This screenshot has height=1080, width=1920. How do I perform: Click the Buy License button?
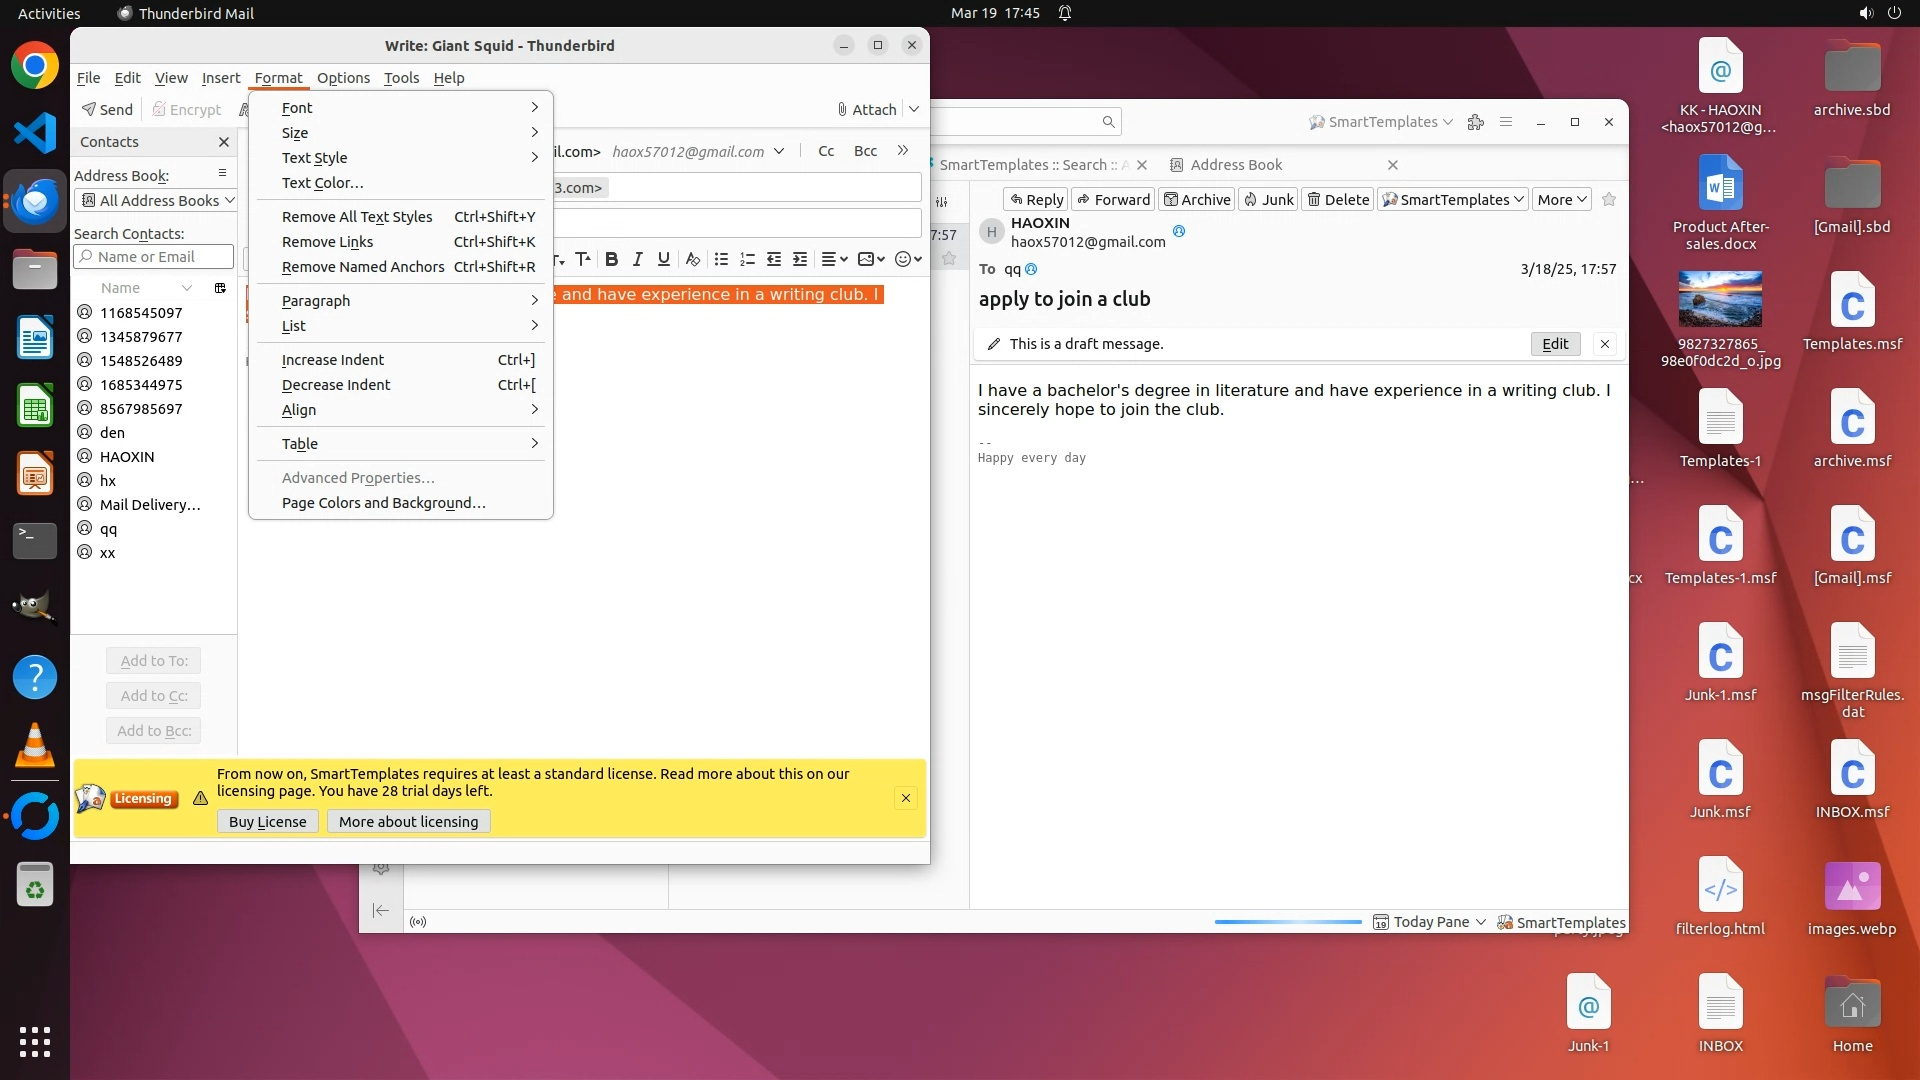[x=267, y=821]
